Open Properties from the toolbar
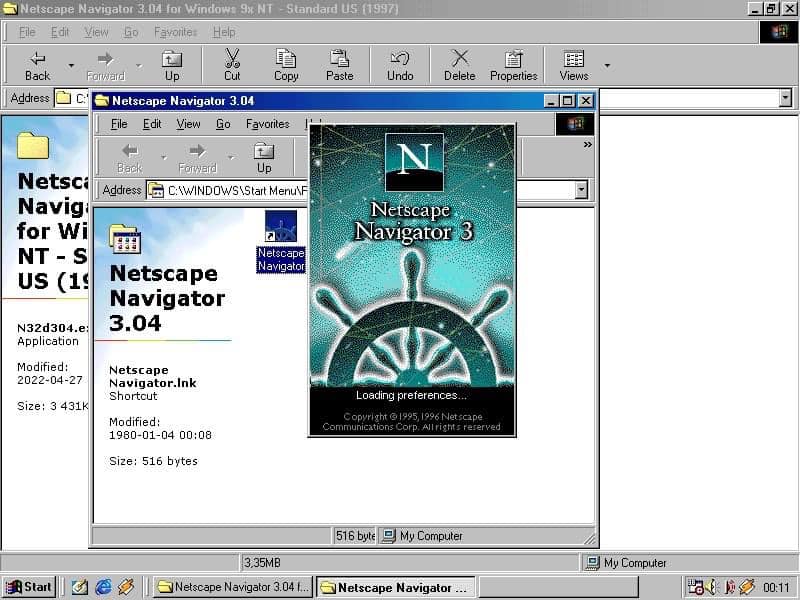Viewport: 800px width, 600px height. click(x=513, y=66)
